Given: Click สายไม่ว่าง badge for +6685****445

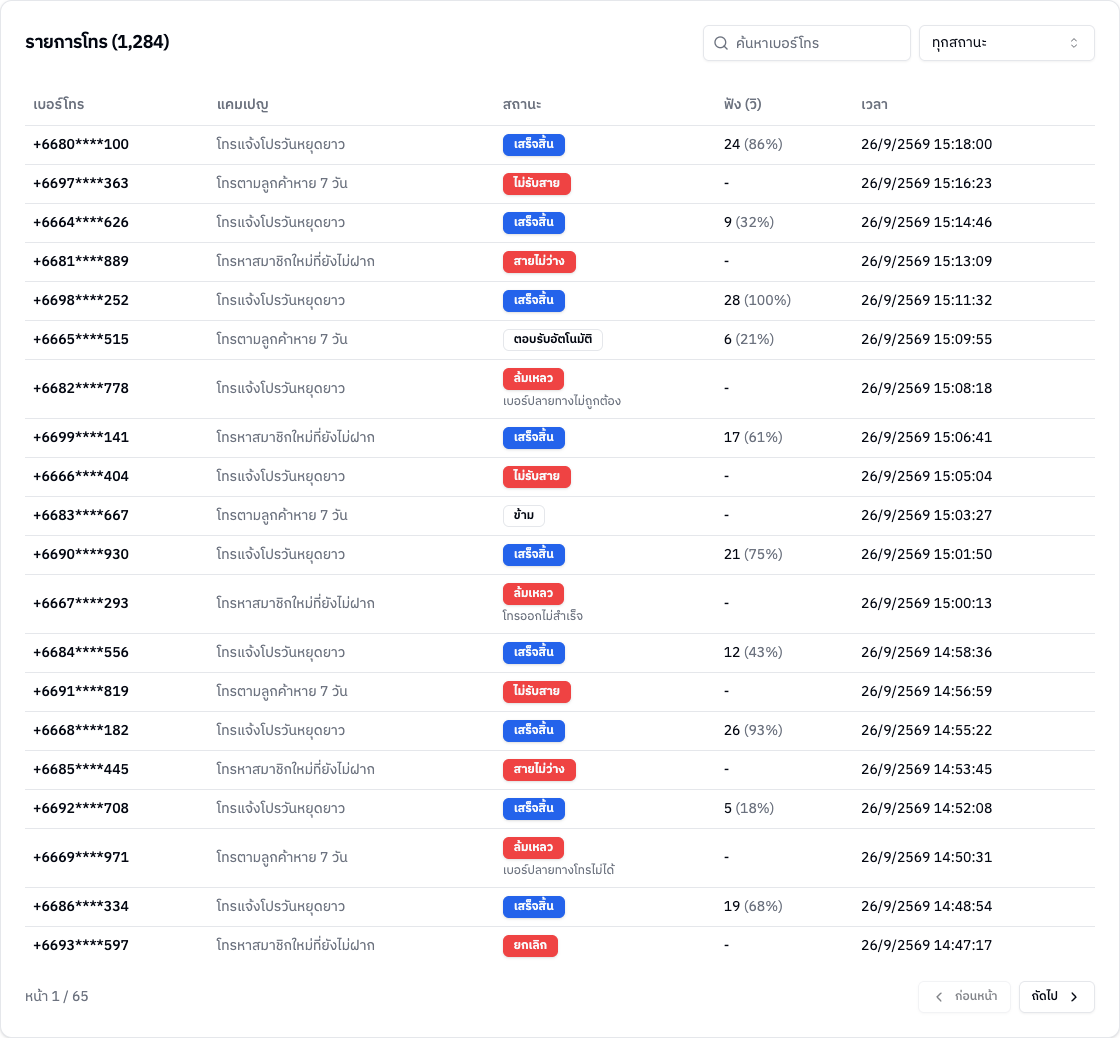Looking at the screenshot, I should [x=539, y=769].
